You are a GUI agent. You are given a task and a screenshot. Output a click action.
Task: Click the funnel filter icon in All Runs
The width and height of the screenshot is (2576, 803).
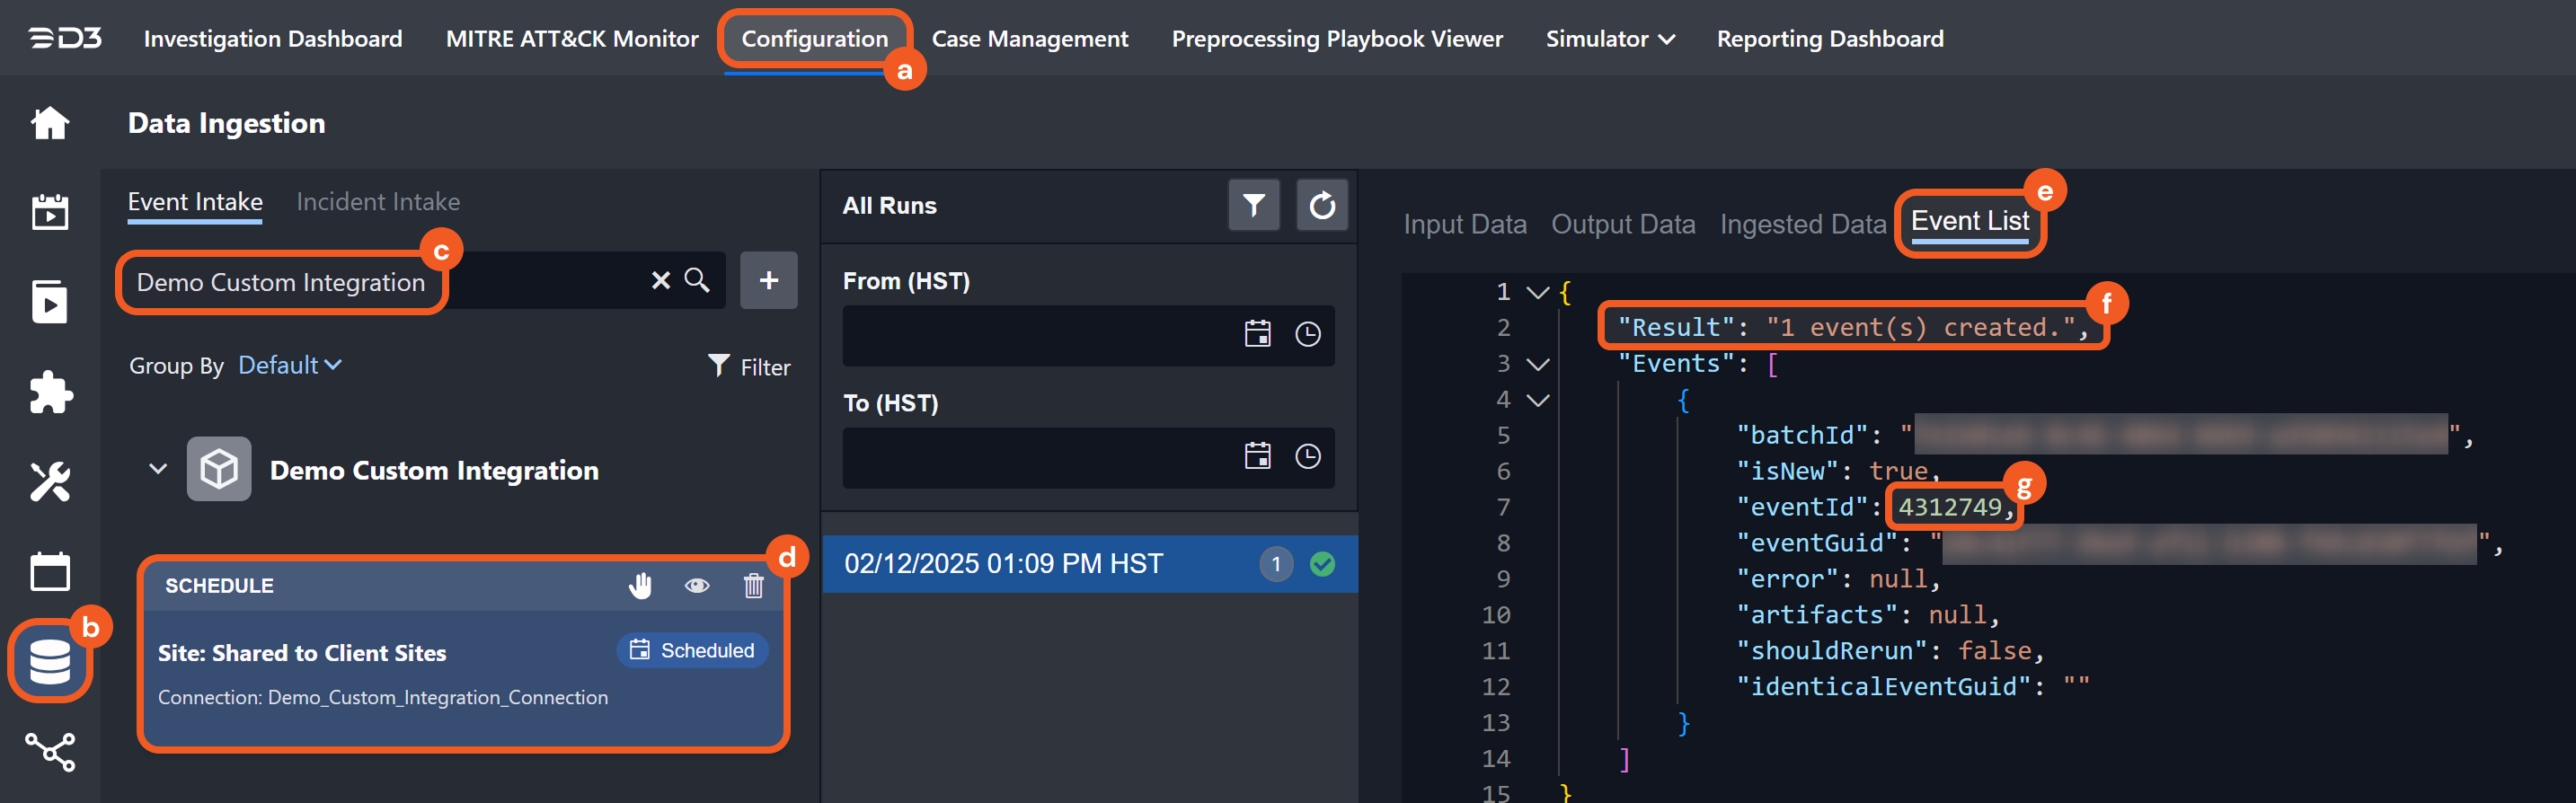[1253, 205]
